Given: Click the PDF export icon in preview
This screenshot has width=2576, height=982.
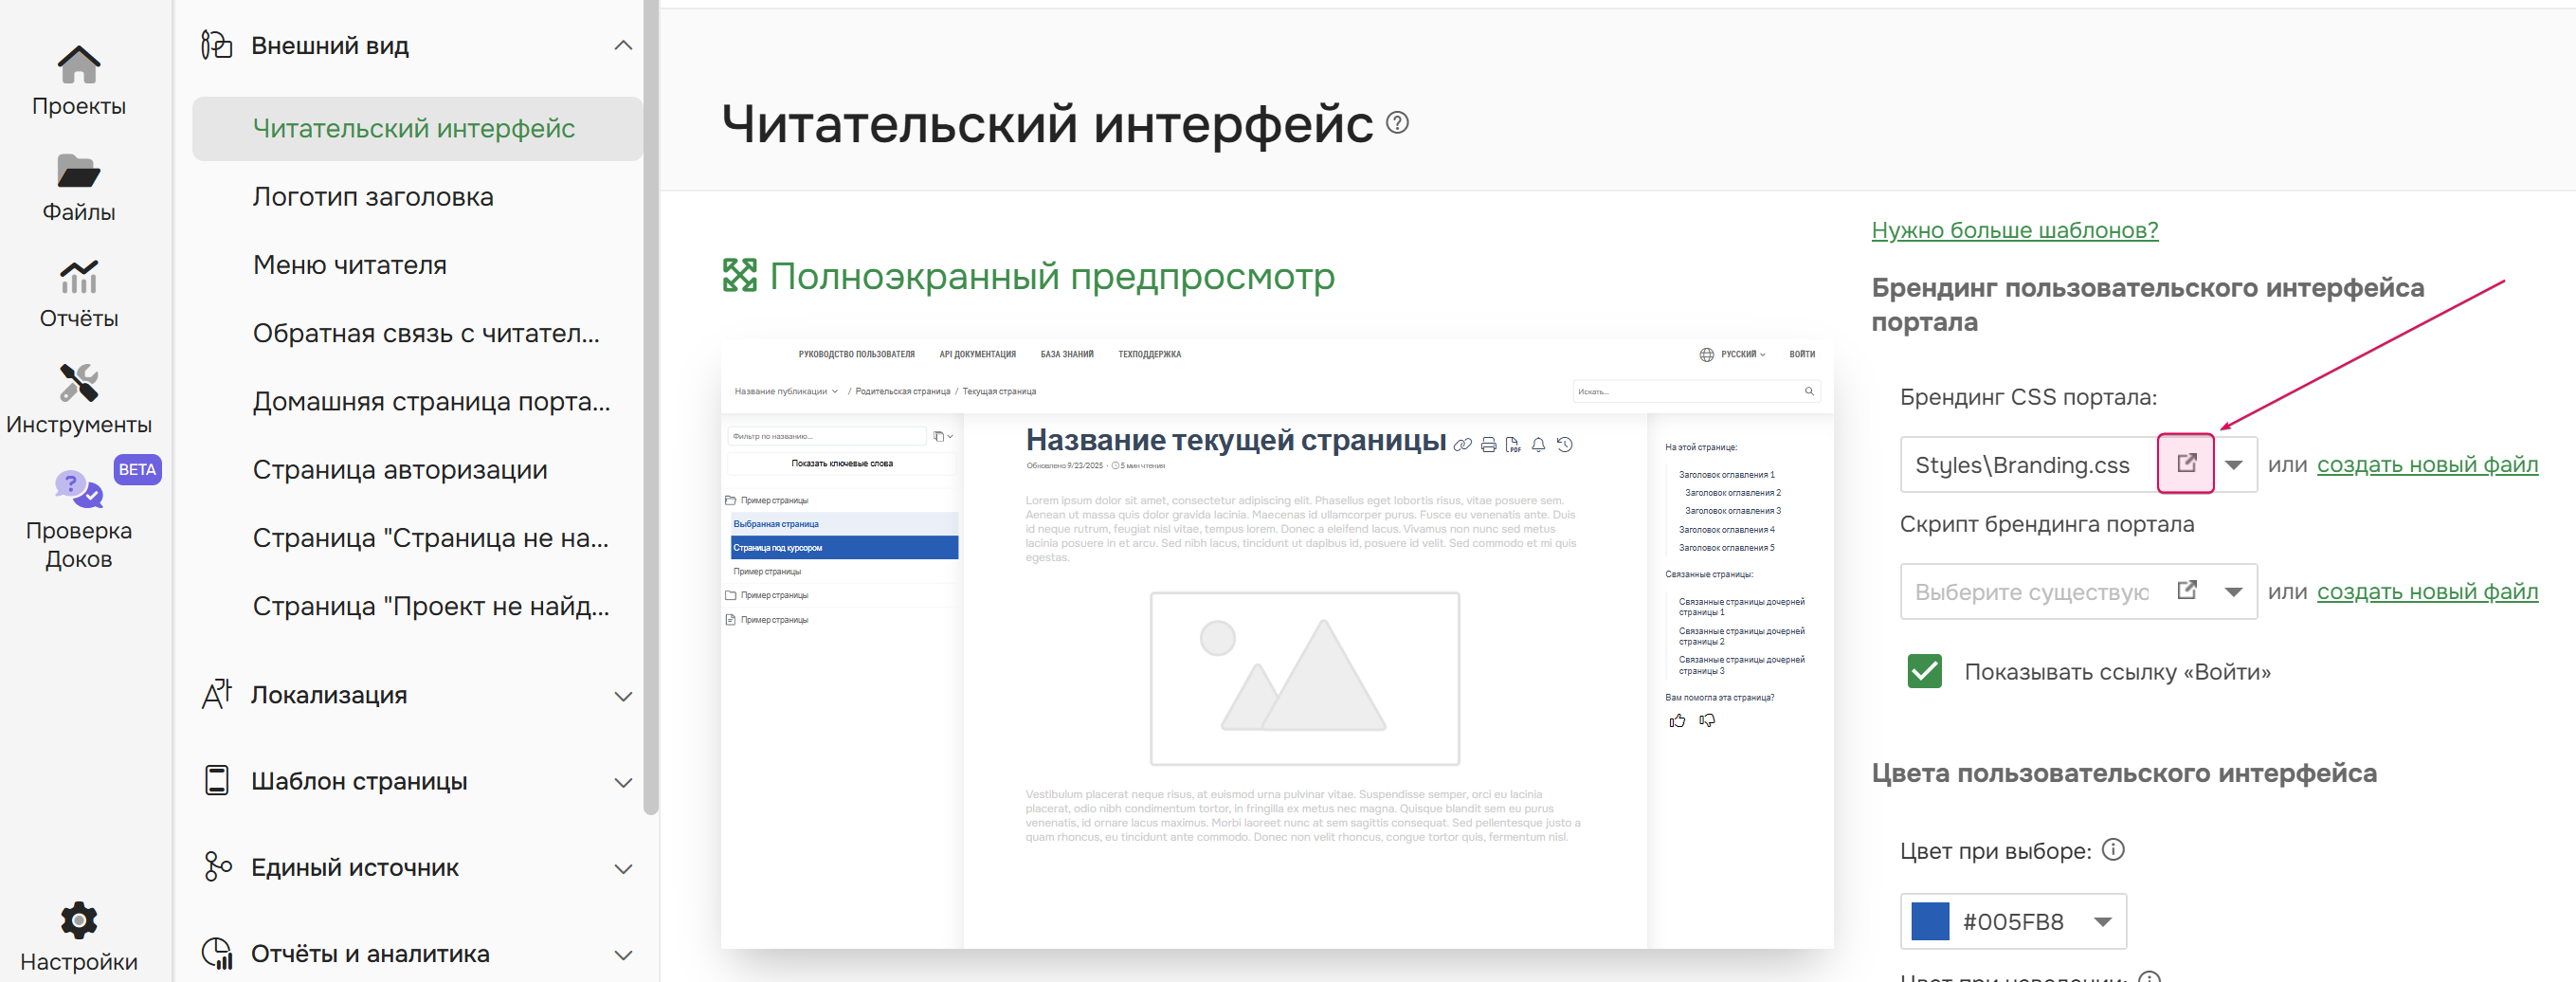Looking at the screenshot, I should click(1512, 445).
